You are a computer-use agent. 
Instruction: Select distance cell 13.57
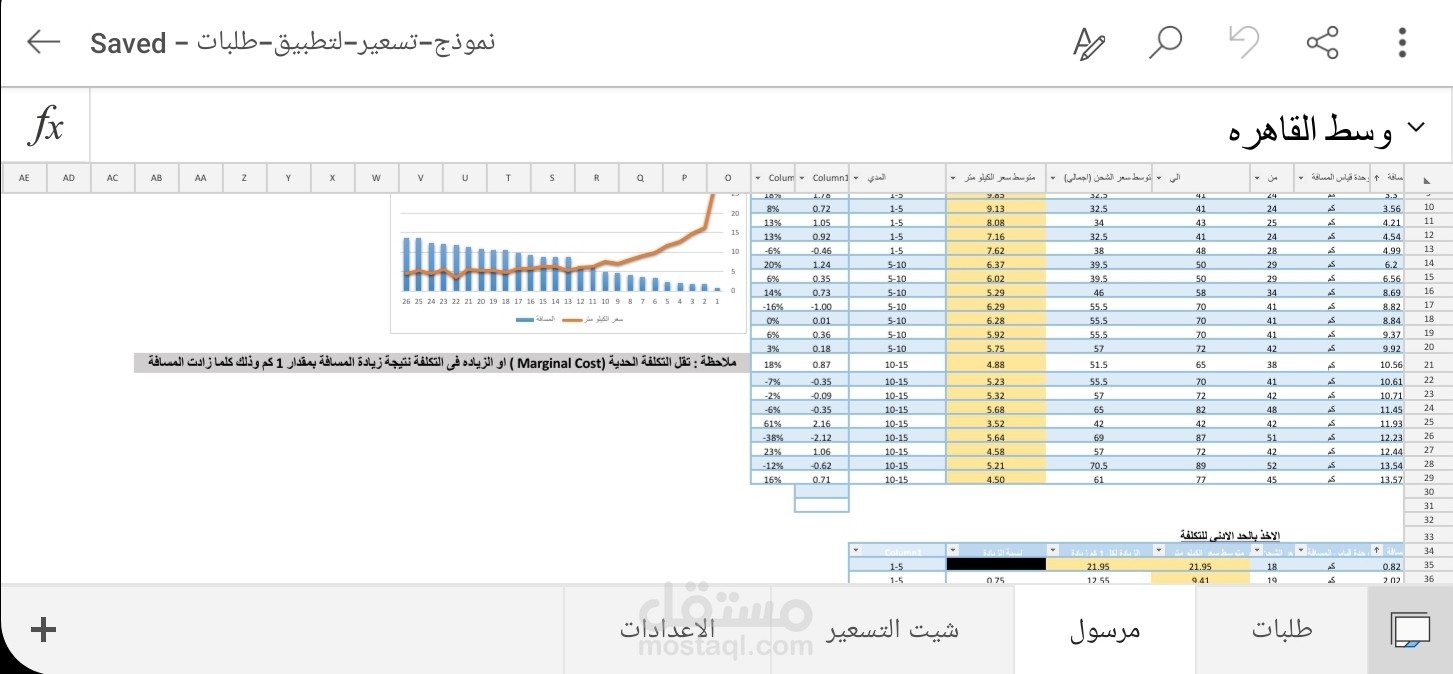(x=1385, y=479)
